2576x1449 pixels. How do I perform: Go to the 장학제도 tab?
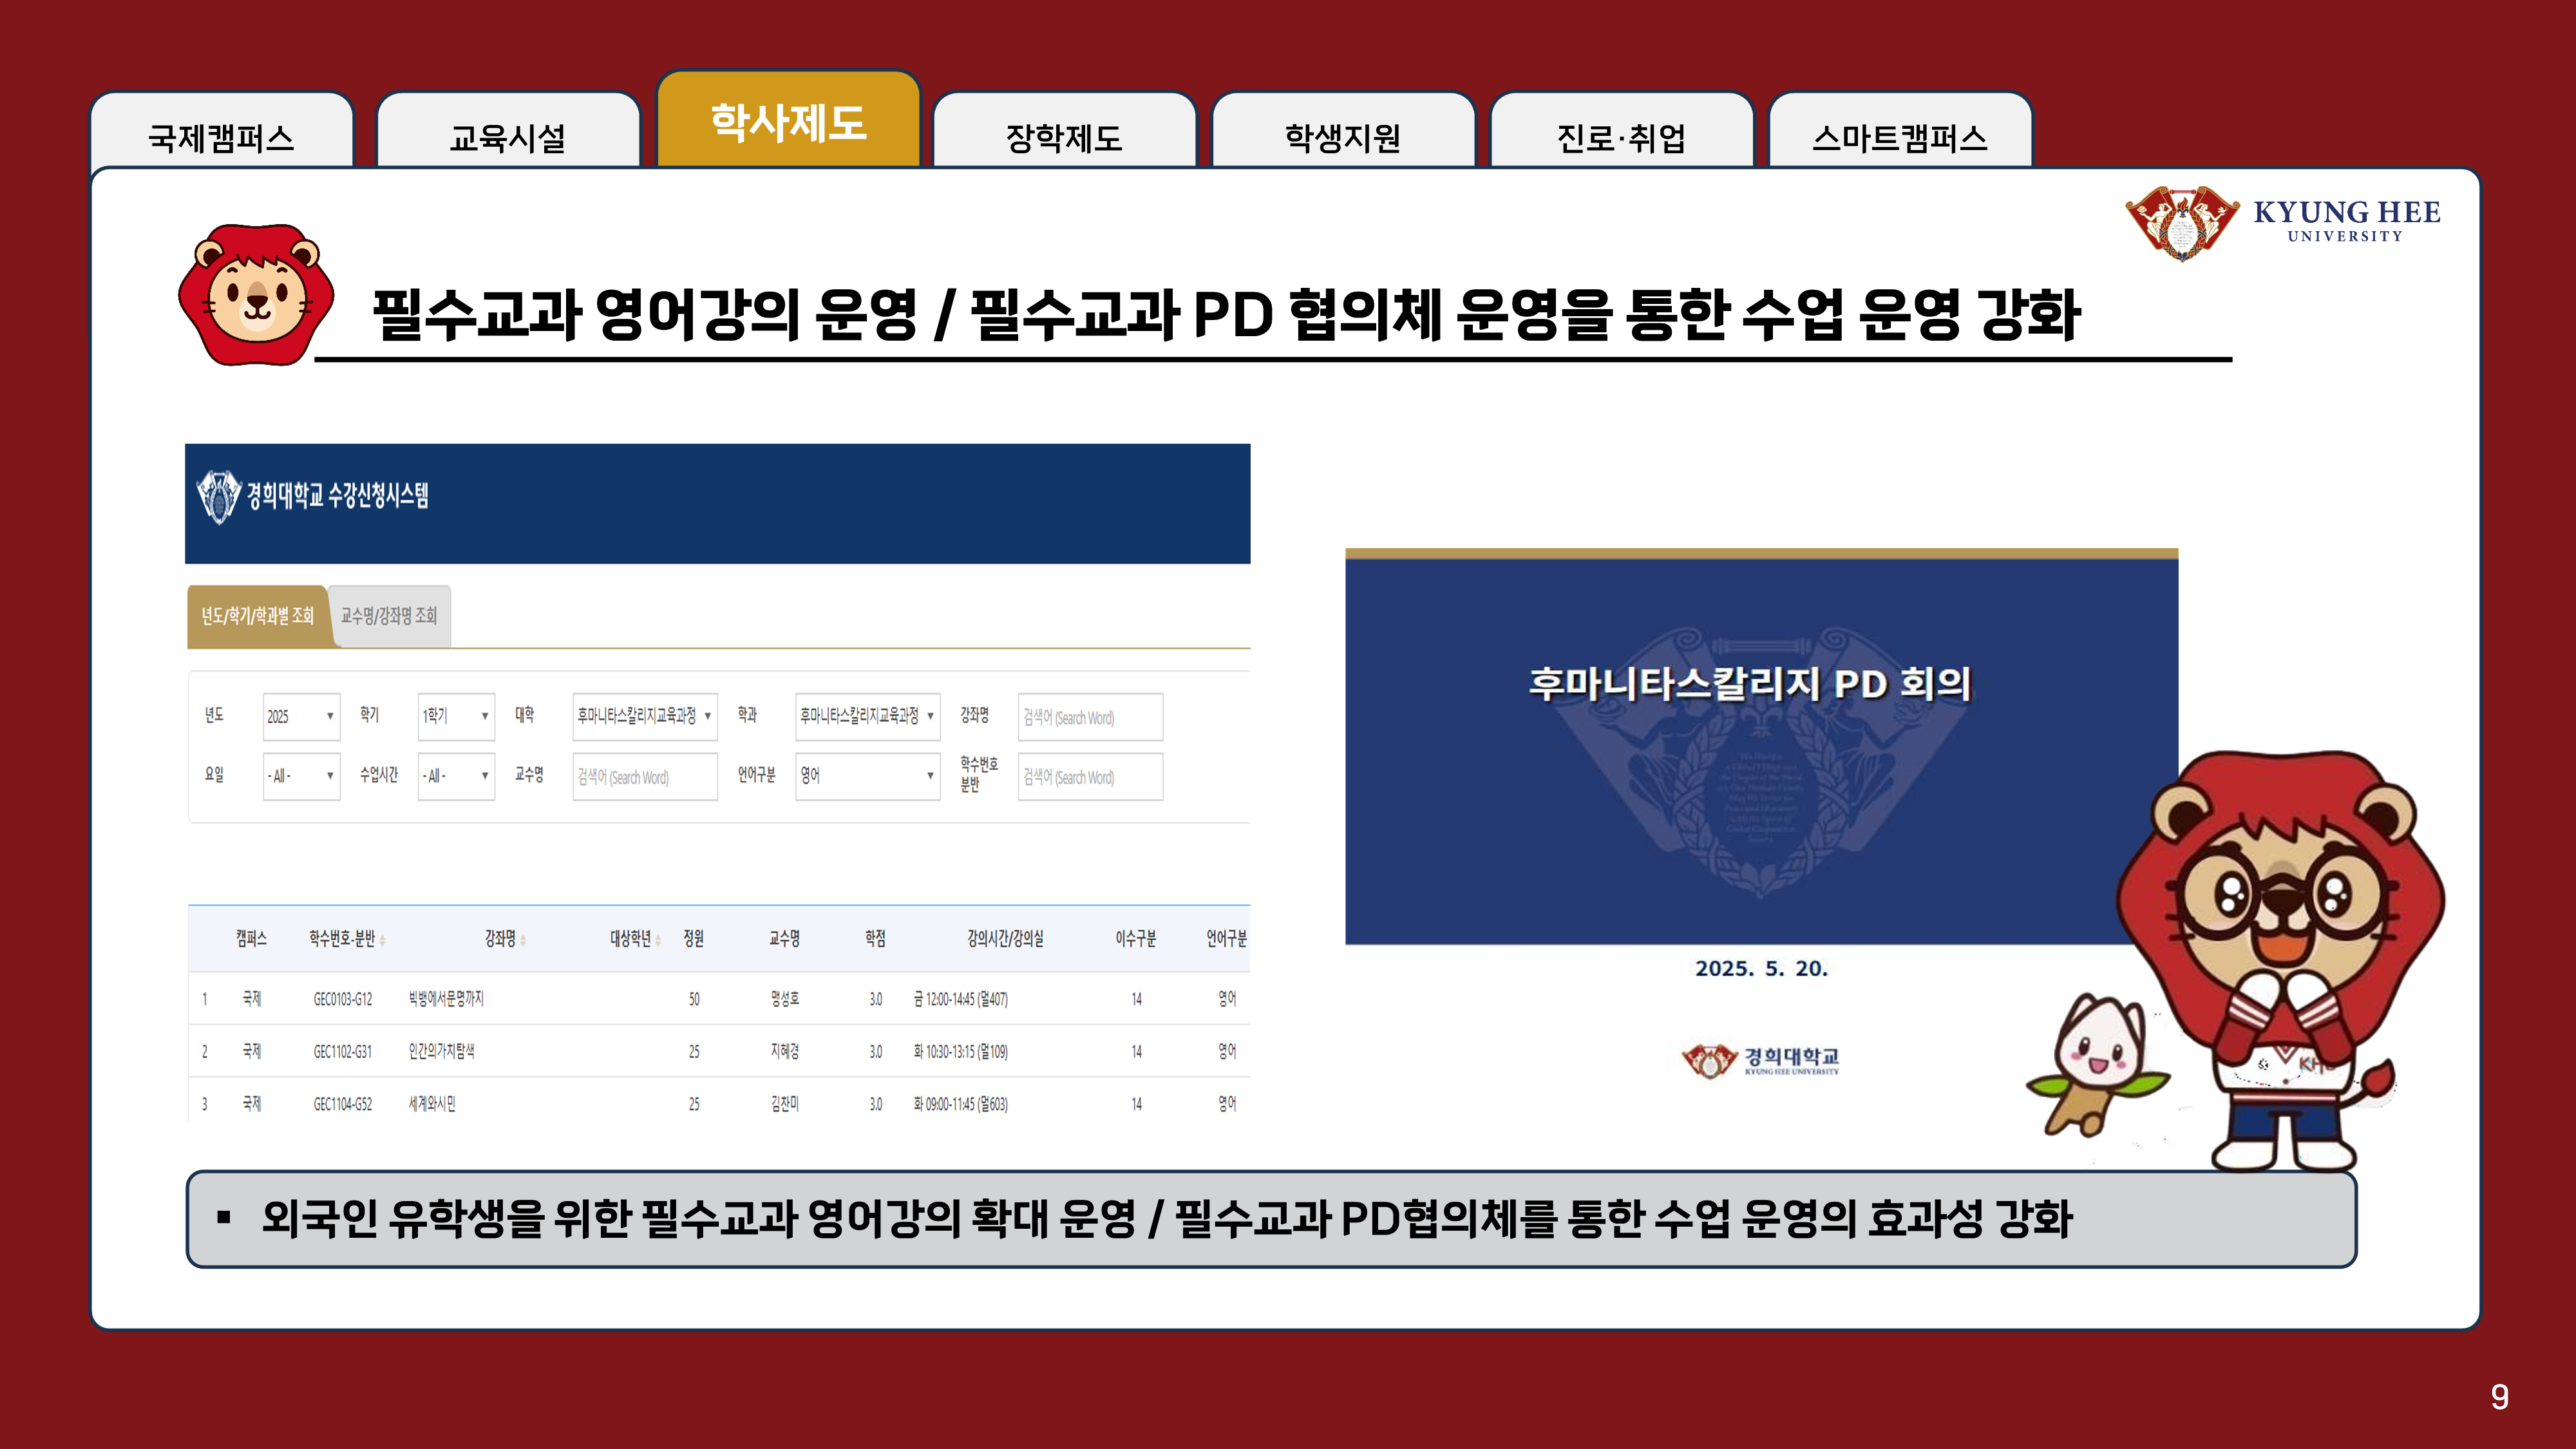tap(1064, 130)
